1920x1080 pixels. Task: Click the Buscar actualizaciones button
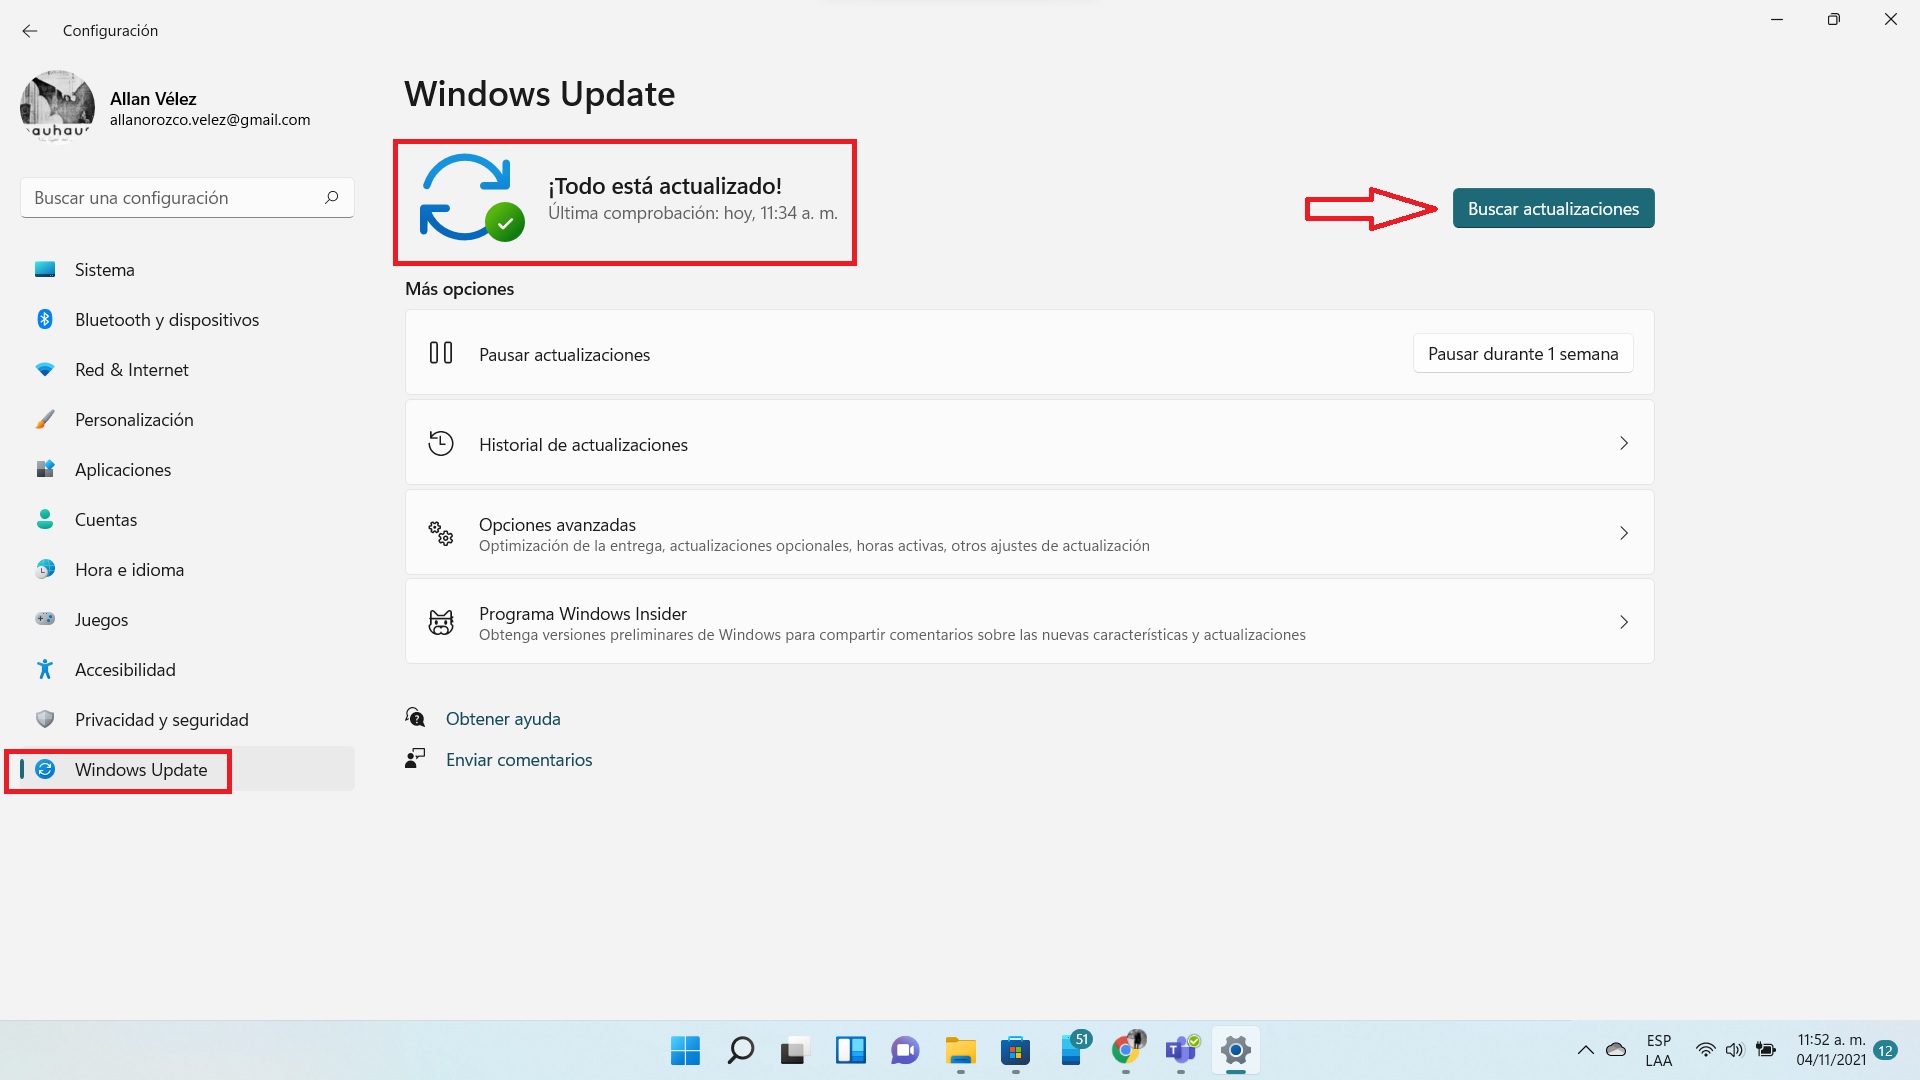click(1552, 208)
